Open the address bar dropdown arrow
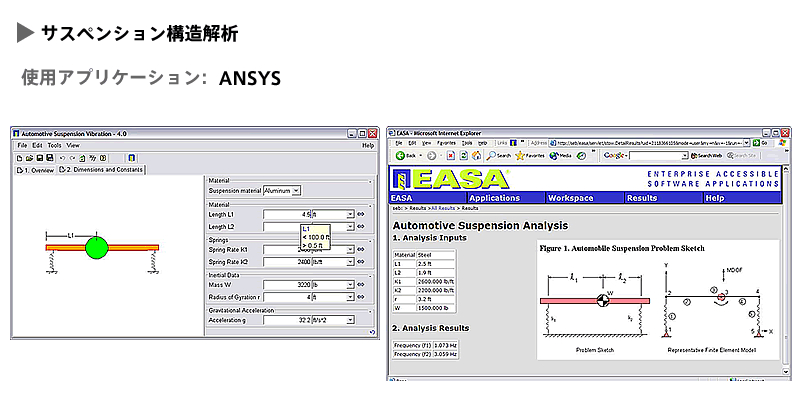 point(746,143)
